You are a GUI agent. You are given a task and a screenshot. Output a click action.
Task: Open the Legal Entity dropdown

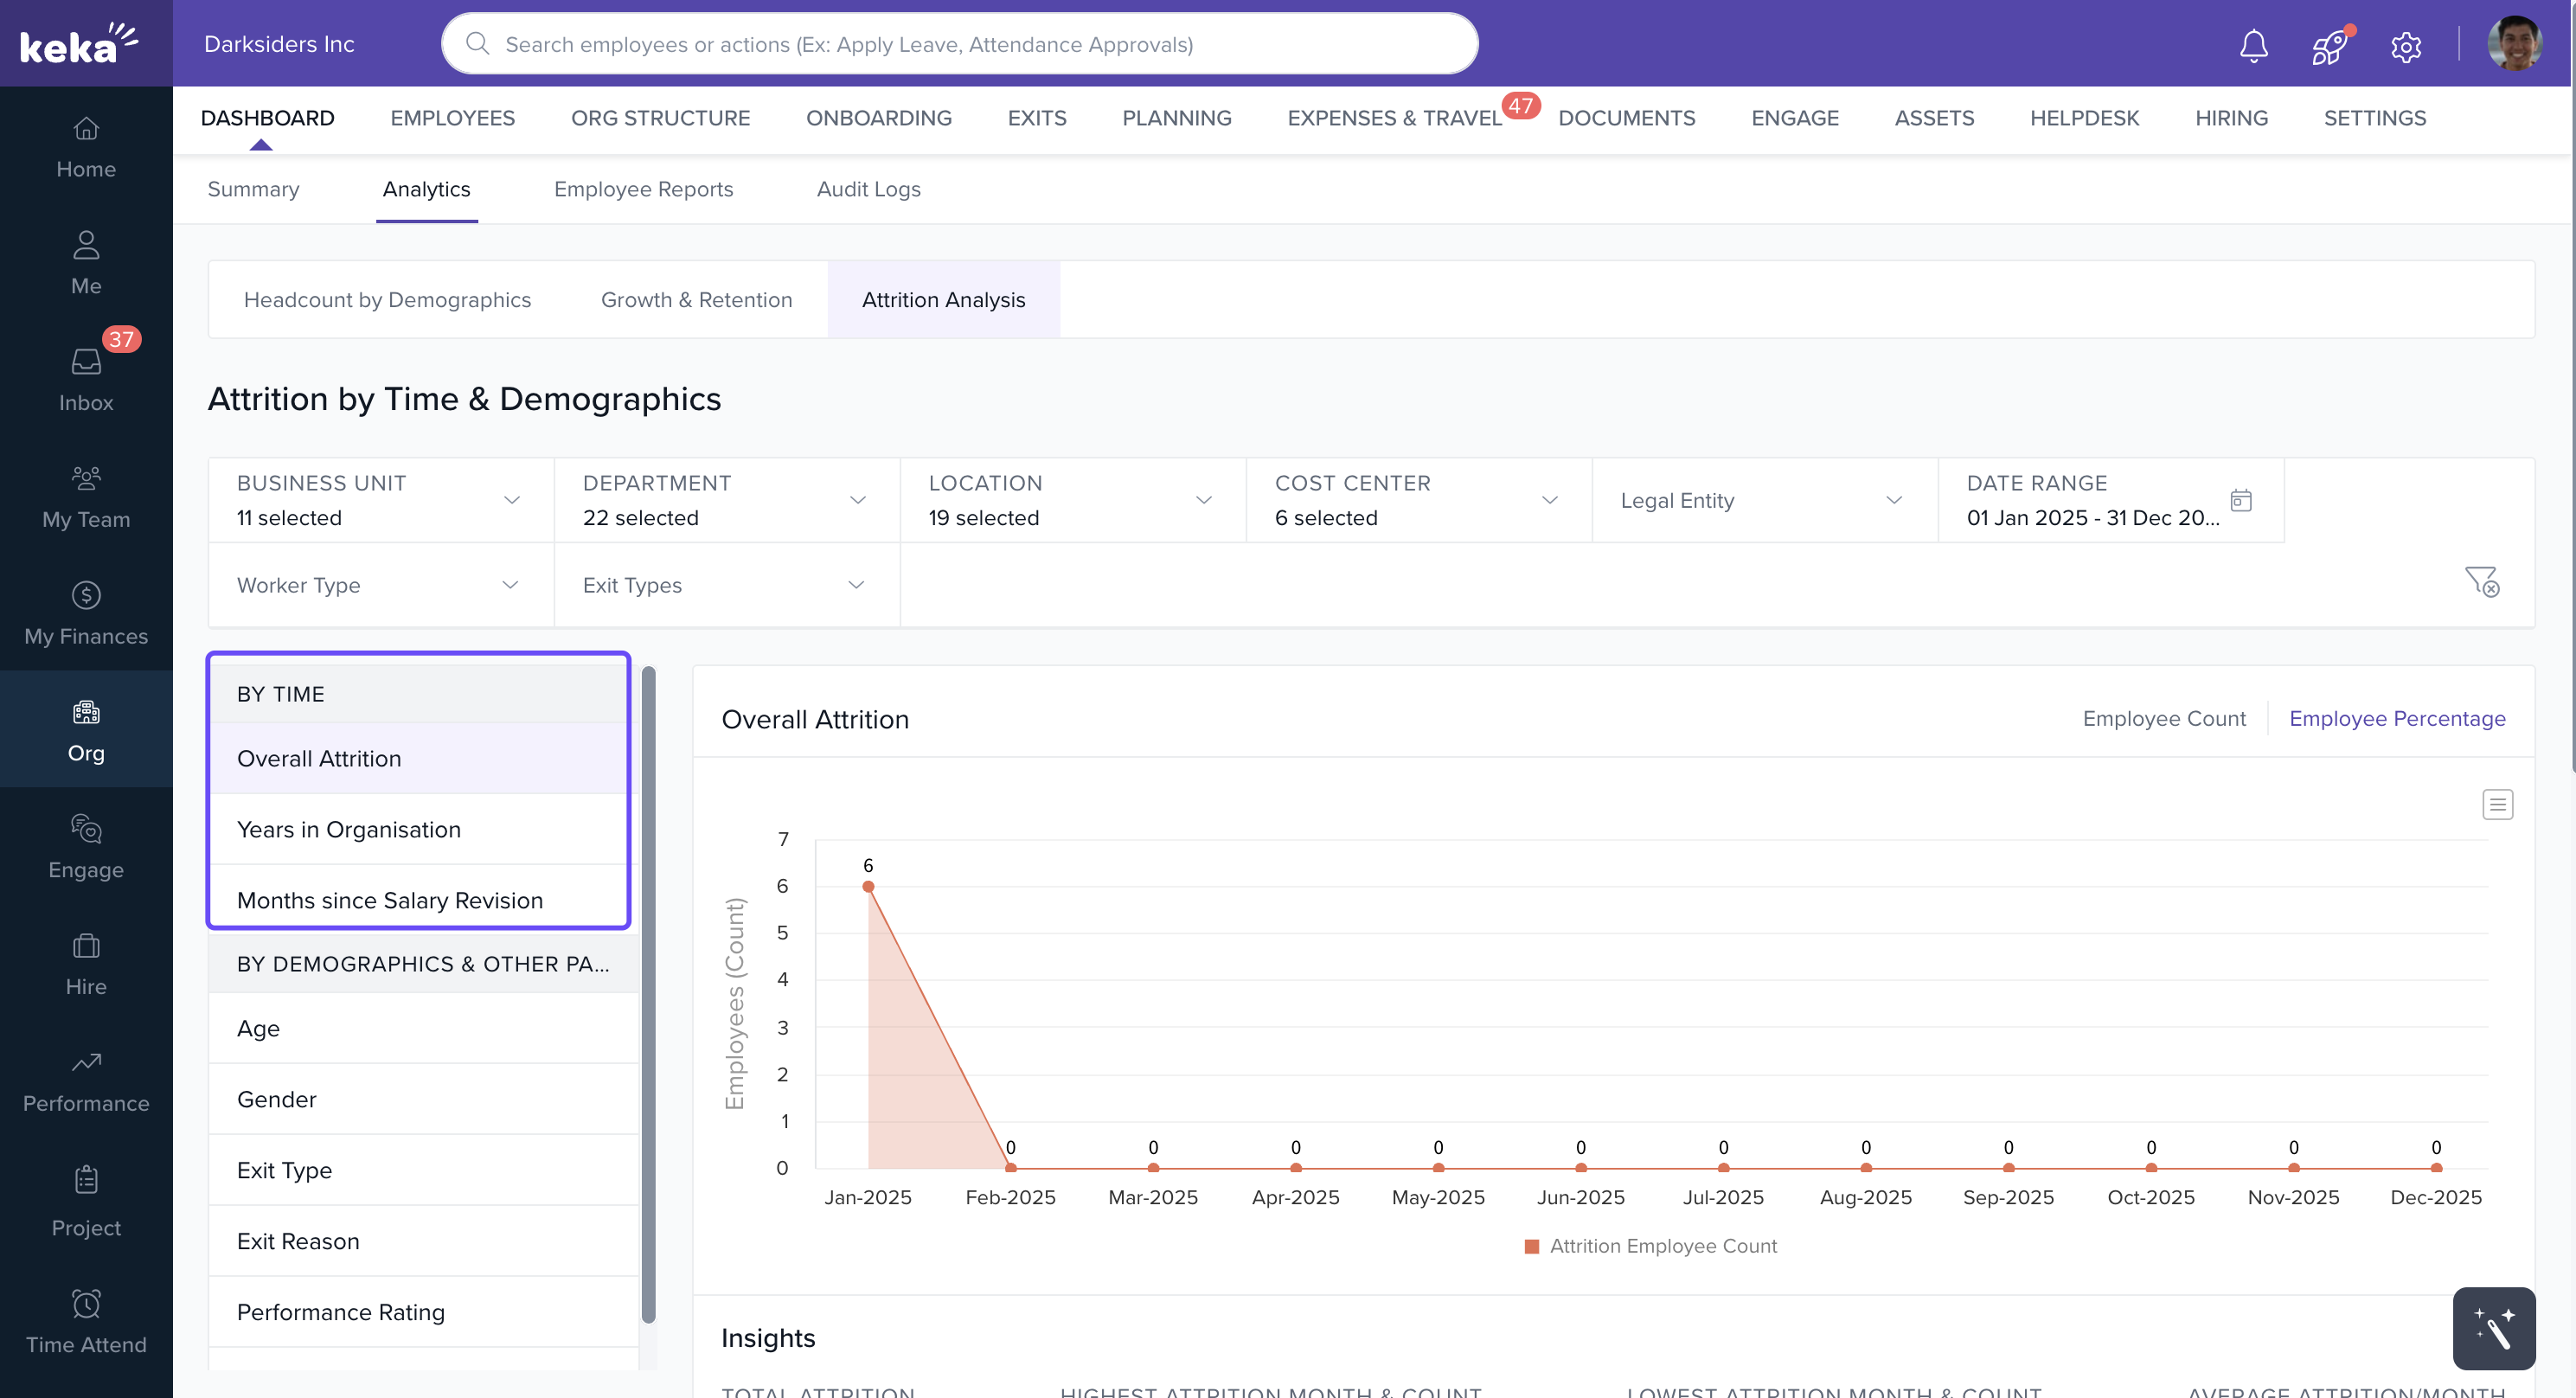[1763, 500]
